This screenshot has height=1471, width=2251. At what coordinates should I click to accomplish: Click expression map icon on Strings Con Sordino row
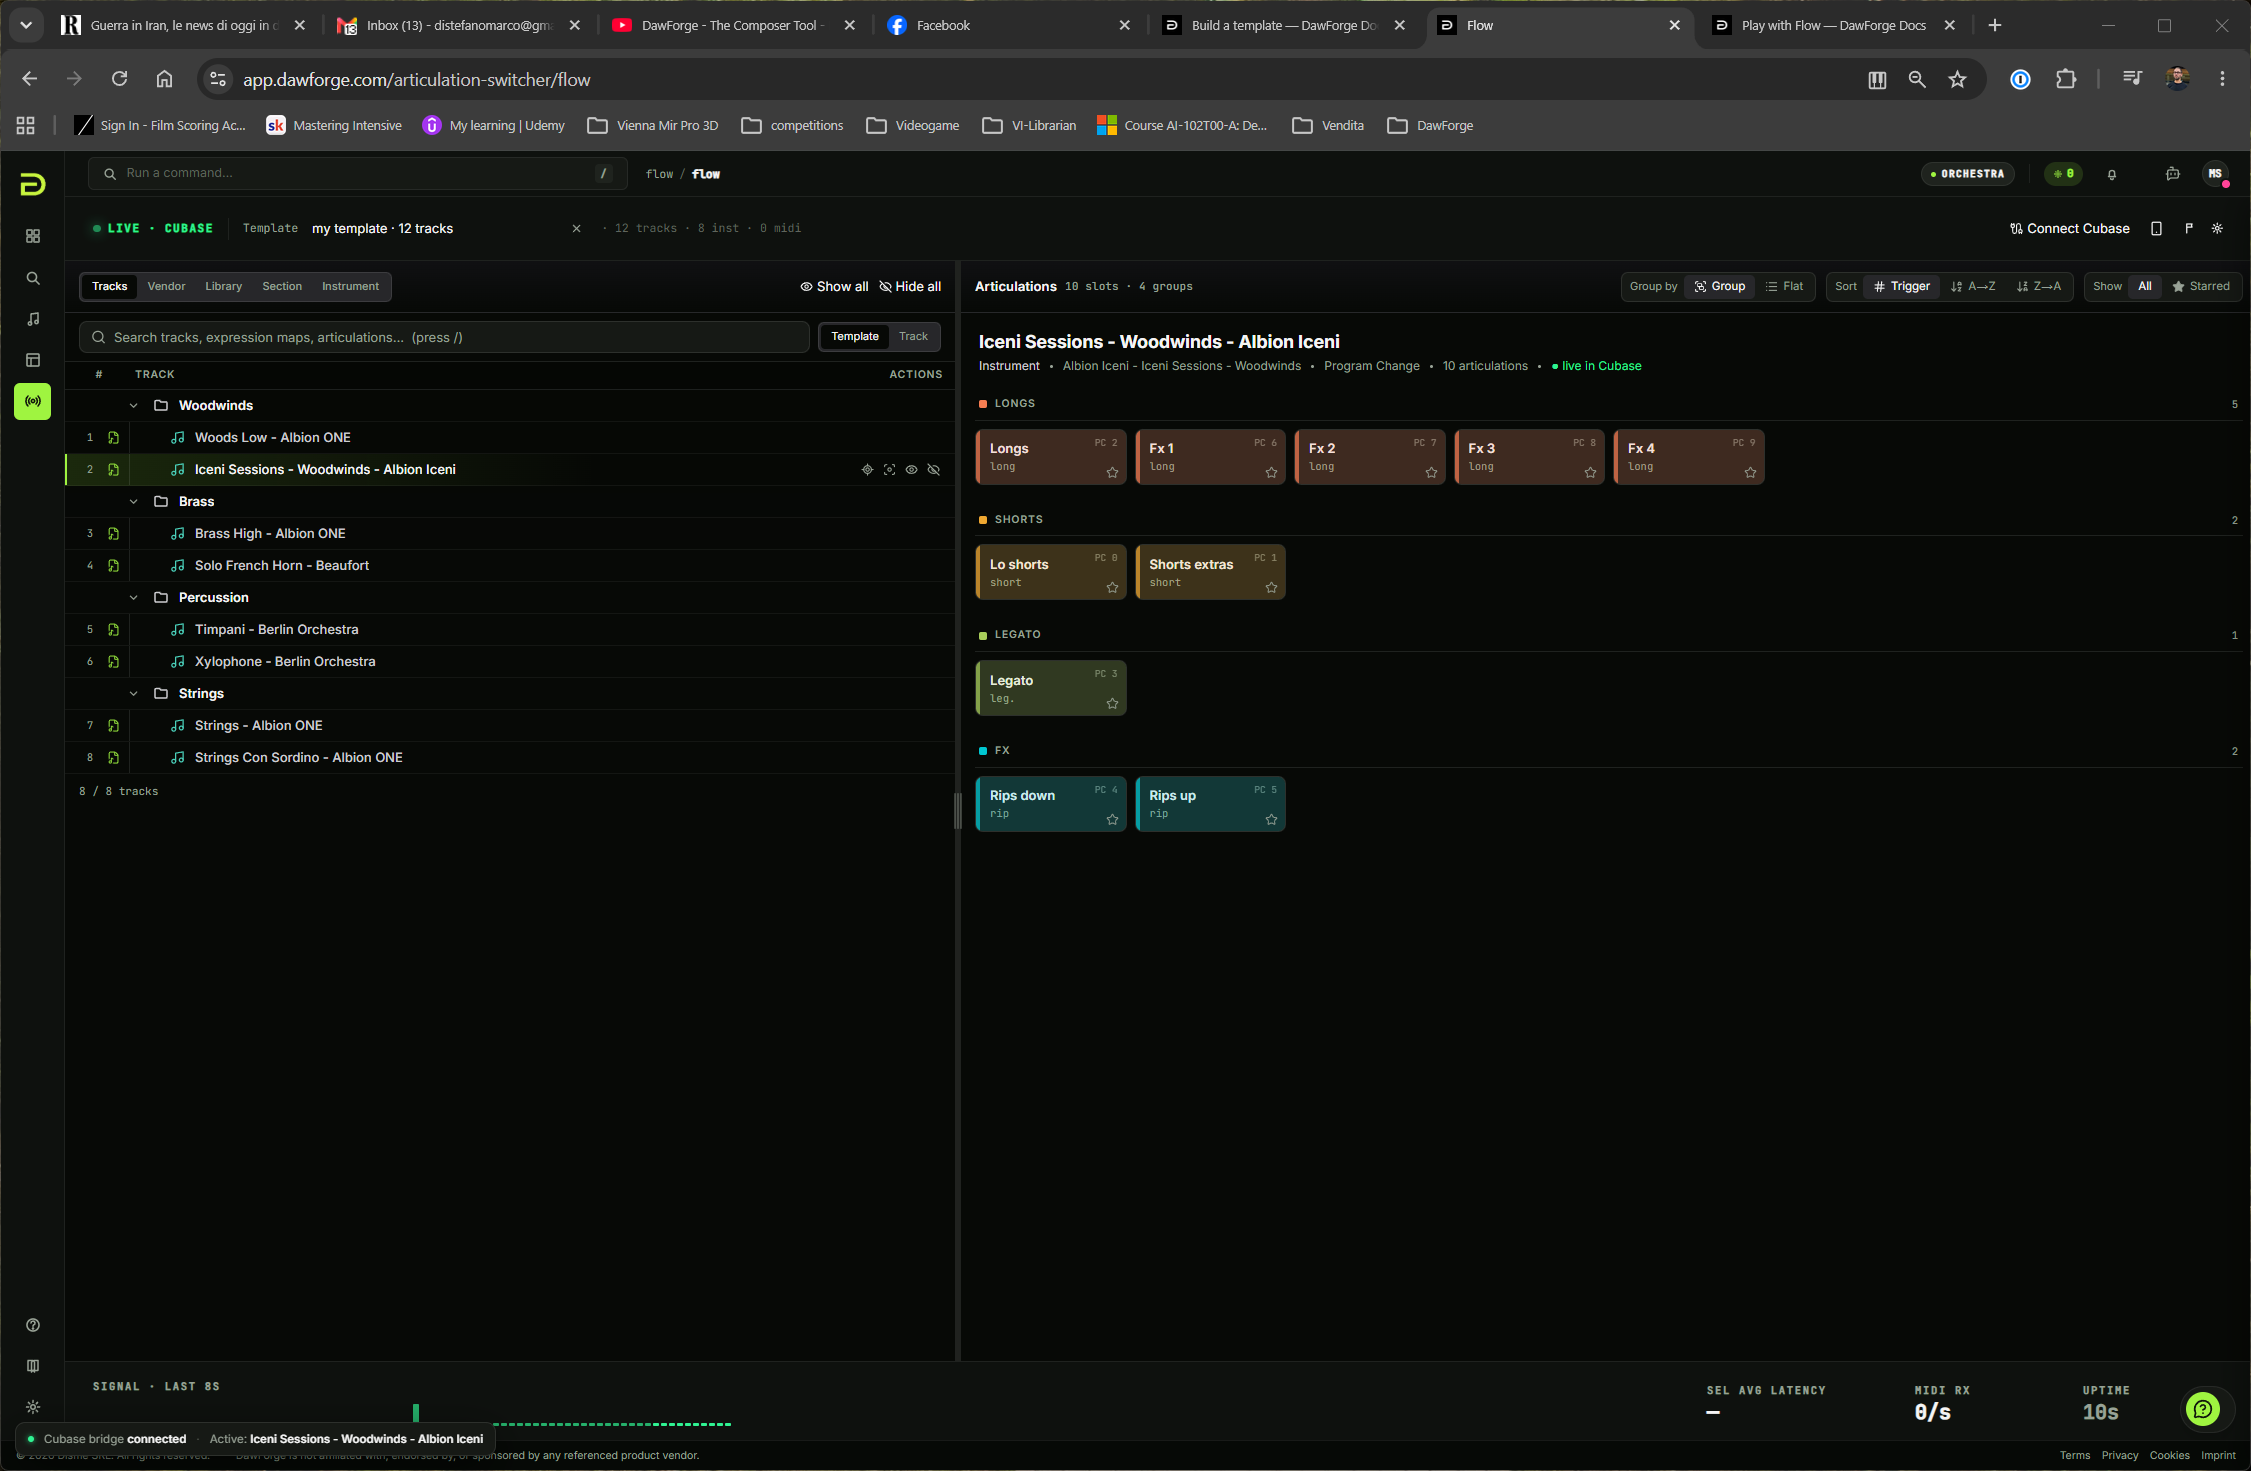tap(113, 758)
